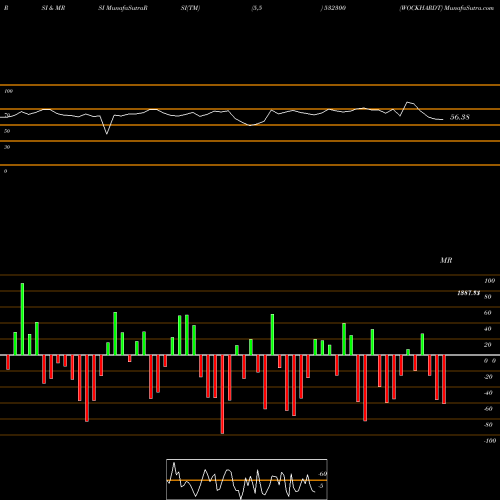Click the 1887.53 price value label

pyautogui.click(x=468, y=293)
